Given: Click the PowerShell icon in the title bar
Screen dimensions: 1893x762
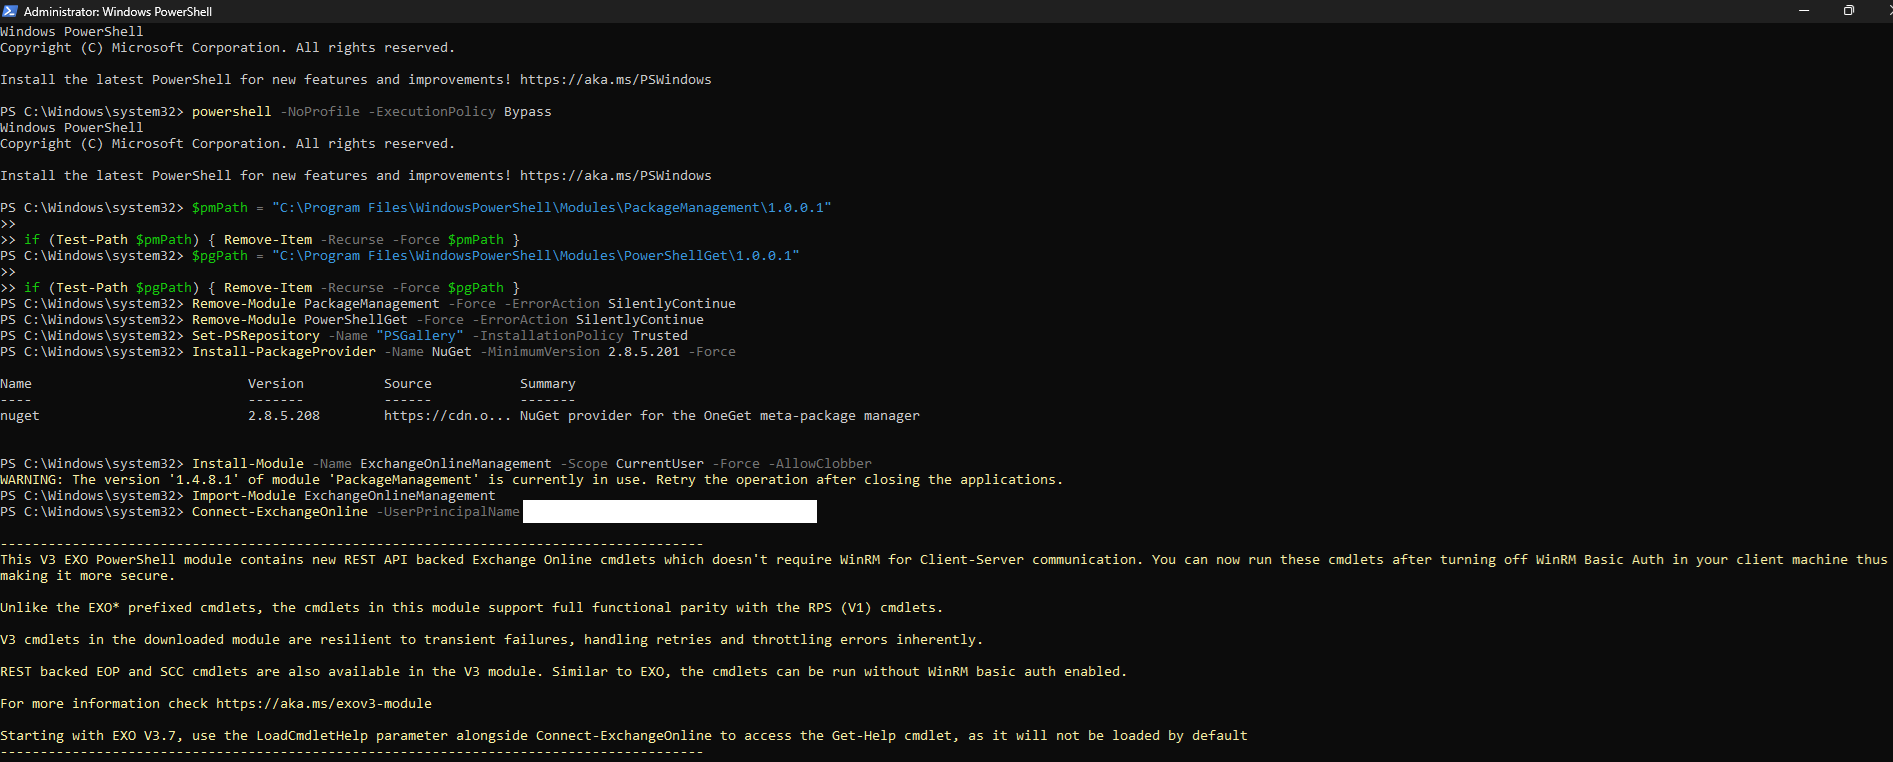Looking at the screenshot, I should pos(10,11).
